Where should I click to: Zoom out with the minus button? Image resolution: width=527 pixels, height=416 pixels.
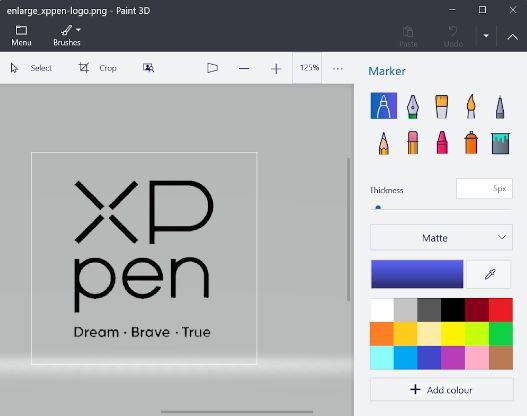[x=244, y=69]
